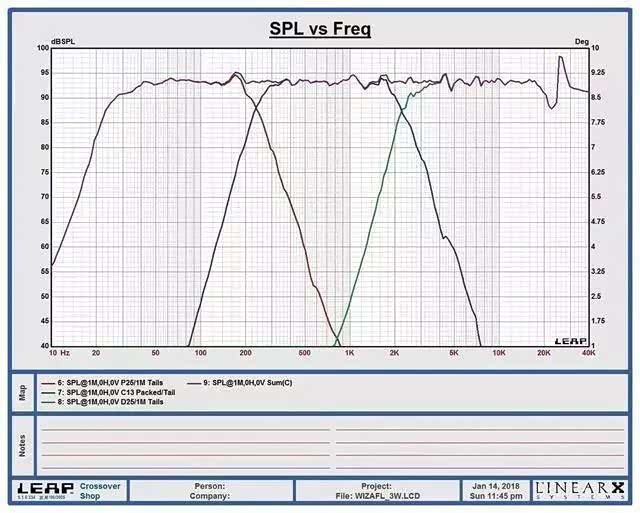The image size is (640, 513).
Task: Click the 1K frequency axis label
Action: pos(349,353)
